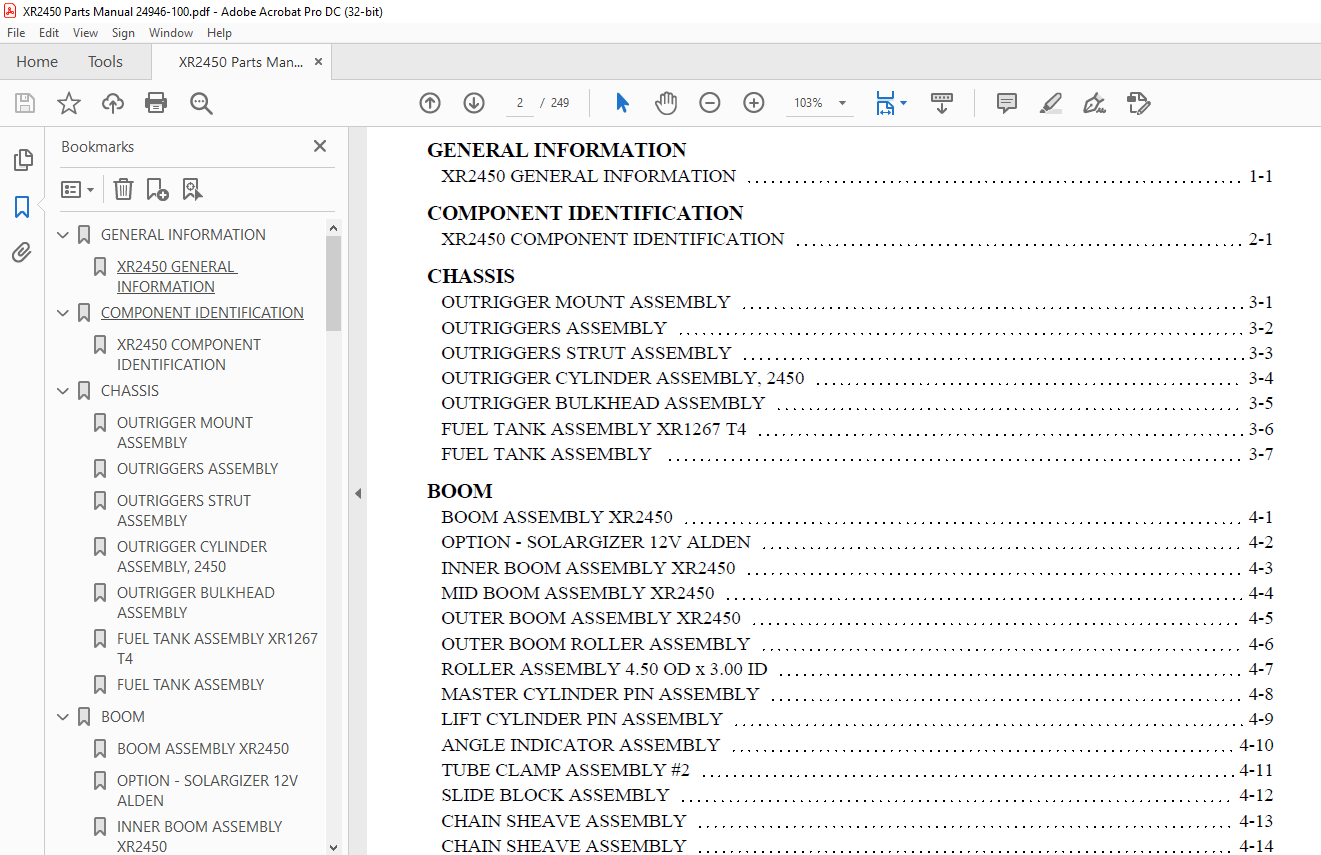Add a sticky note comment
Image resolution: width=1321 pixels, height=855 pixels.
[1007, 103]
